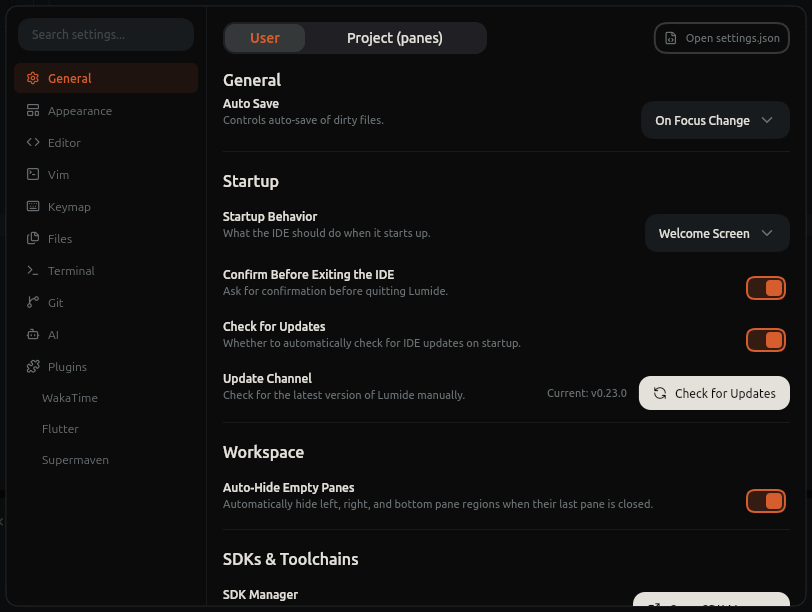Click the chevron next to On Focus Change
The height and width of the screenshot is (612, 812).
pos(767,120)
